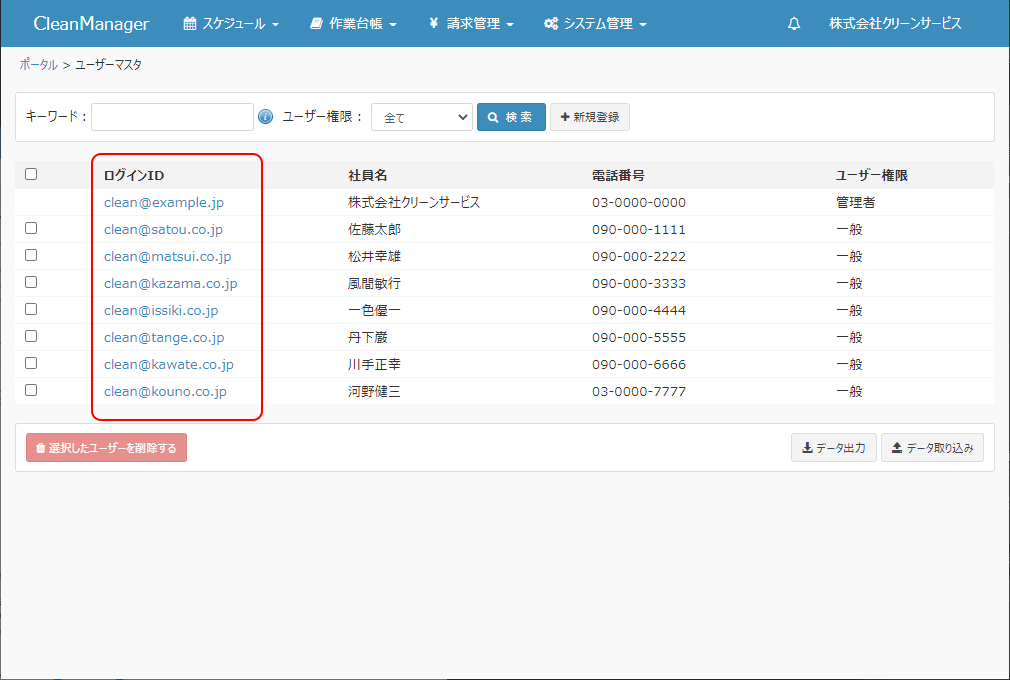Image resolution: width=1010 pixels, height=680 pixels.
Task: Open the clean@matsui.co.jp login ID link
Action: pyautogui.click(x=167, y=256)
